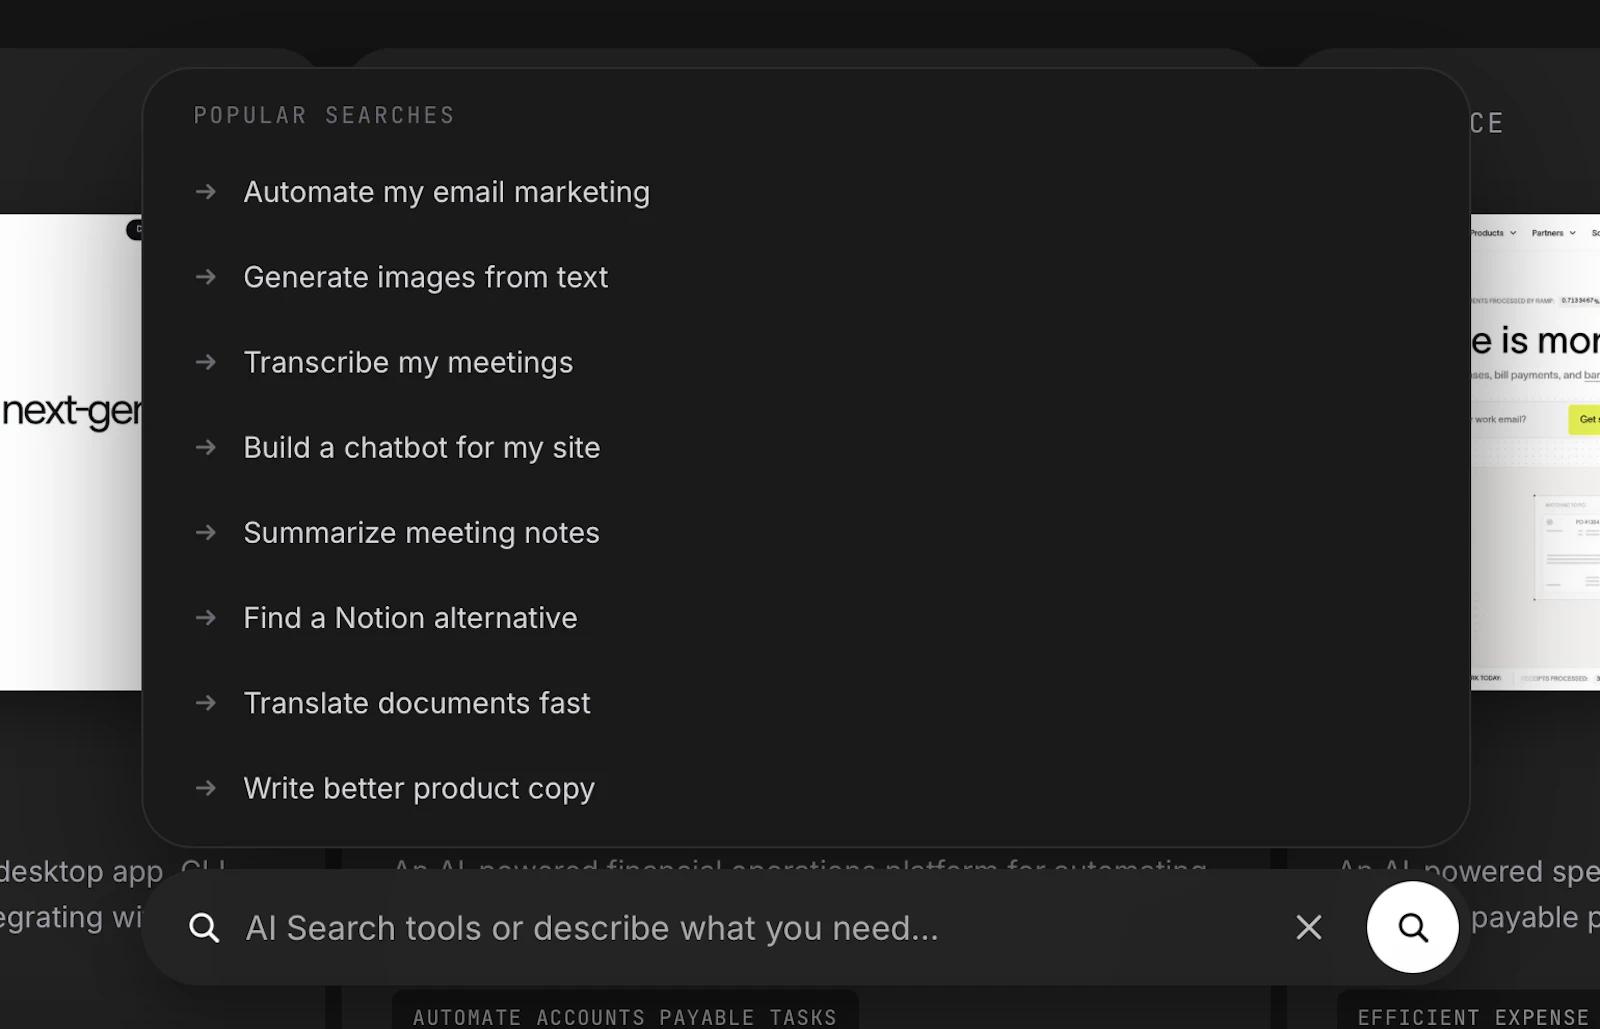Viewport: 1600px width, 1029px height.
Task: Click the magnifier icon inside the search bar
Action: (204, 928)
